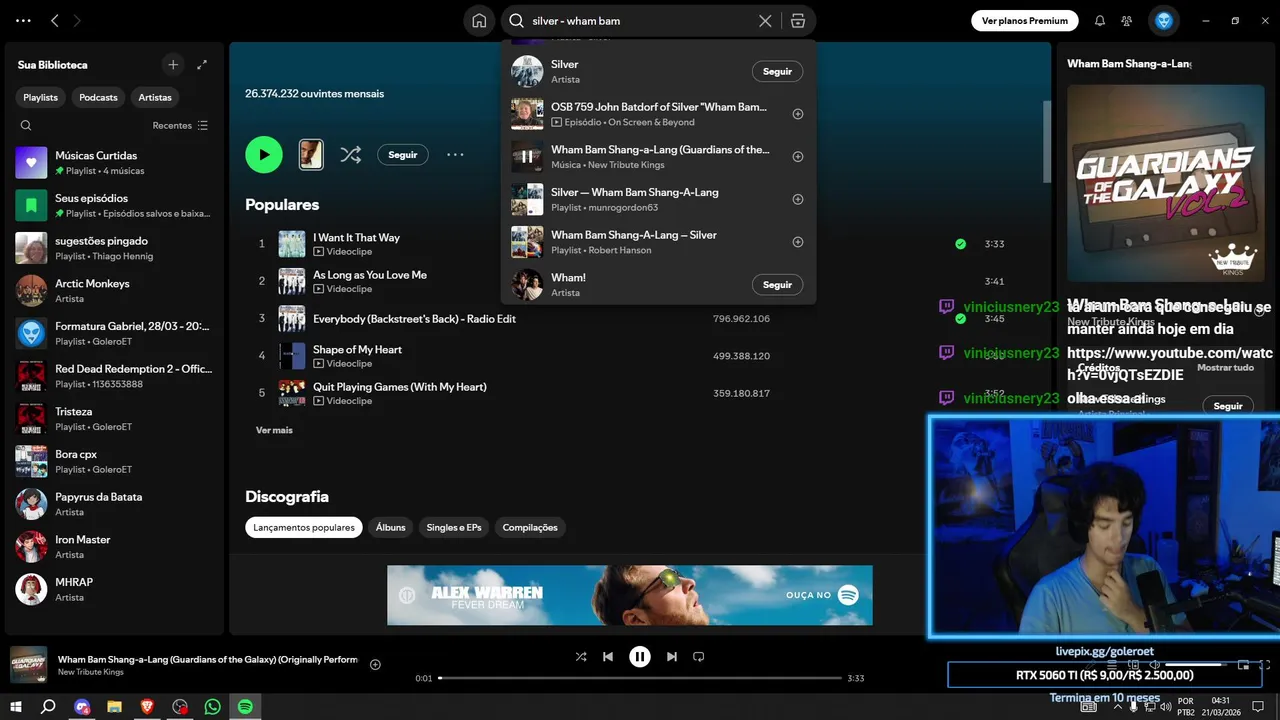Toggle shuffle in the player bar
Image resolution: width=1280 pixels, height=720 pixels.
point(581,657)
